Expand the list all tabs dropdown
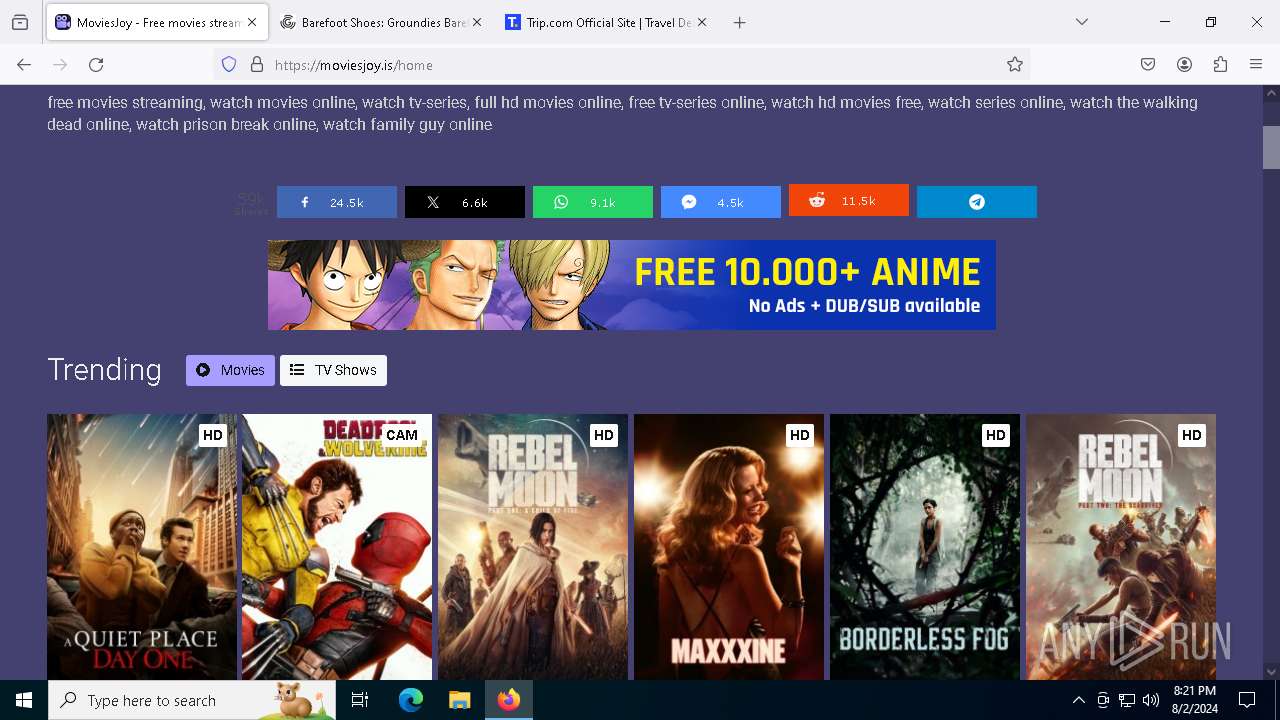Viewport: 1280px width, 720px height. [x=1082, y=22]
